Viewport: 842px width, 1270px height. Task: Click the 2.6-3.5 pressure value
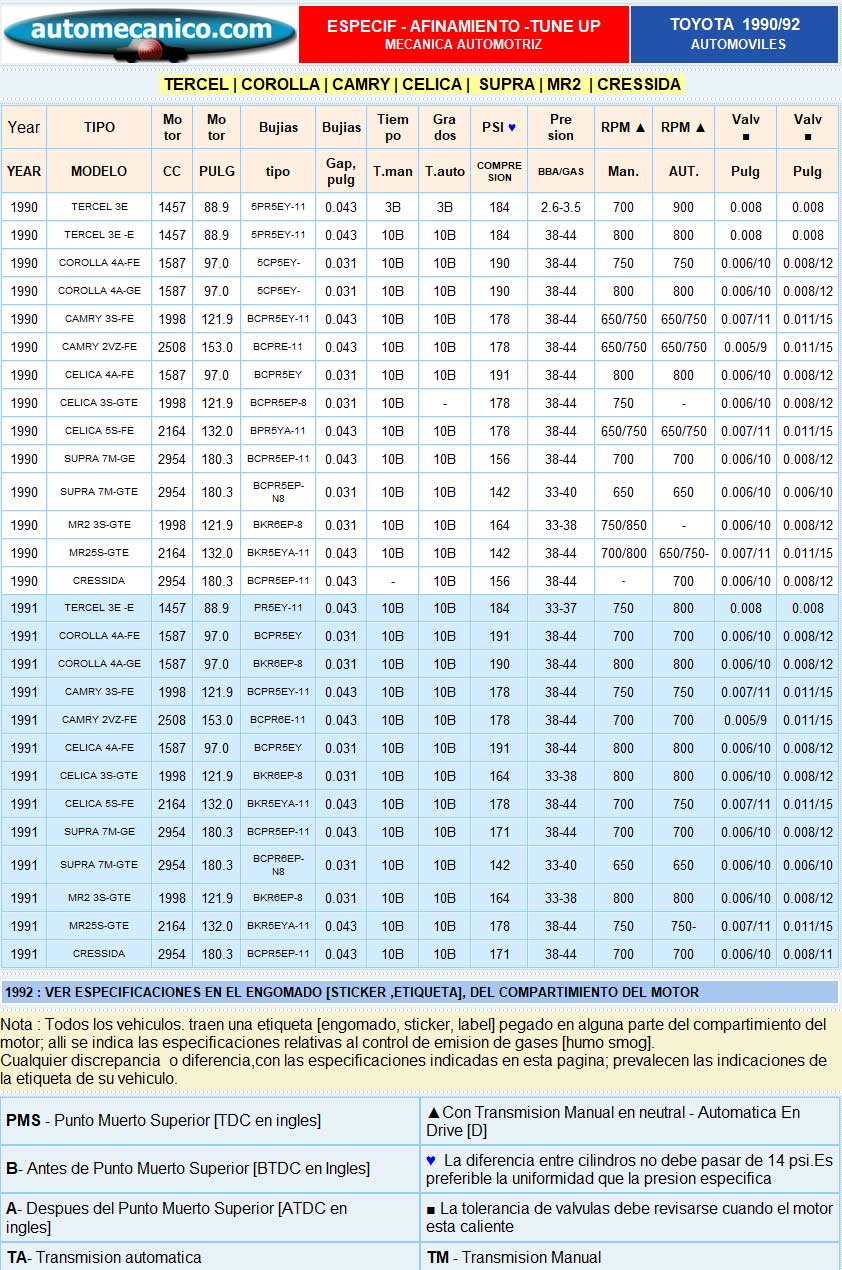coord(561,207)
